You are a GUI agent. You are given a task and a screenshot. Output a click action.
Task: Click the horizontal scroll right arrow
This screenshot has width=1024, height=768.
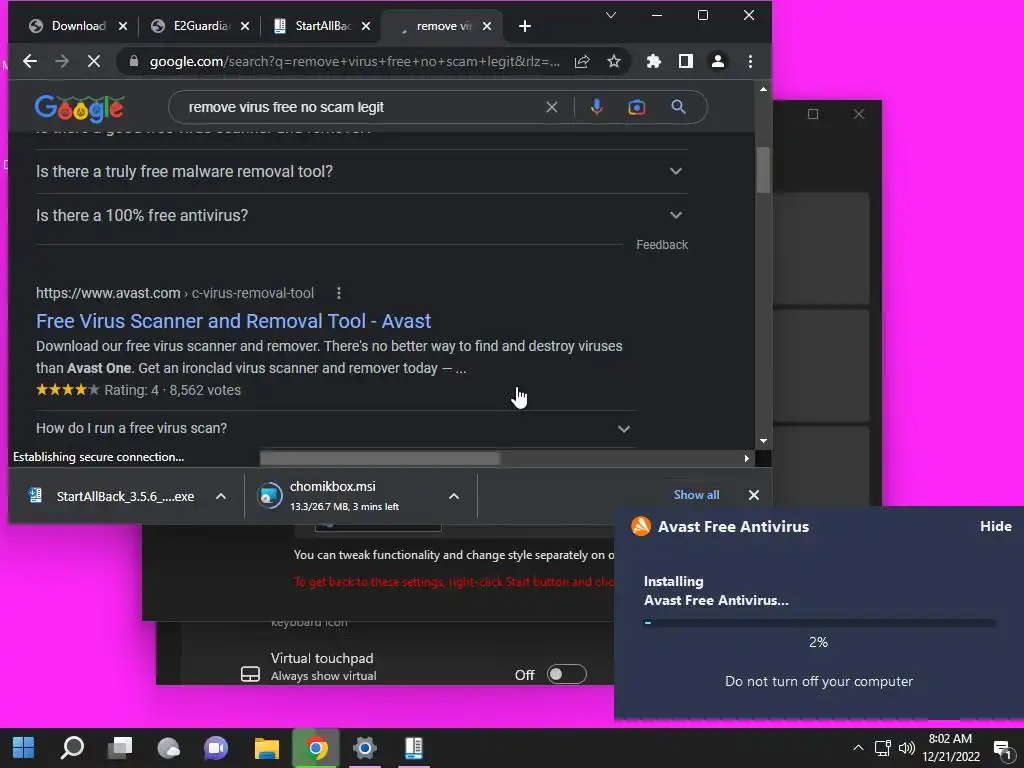click(746, 458)
